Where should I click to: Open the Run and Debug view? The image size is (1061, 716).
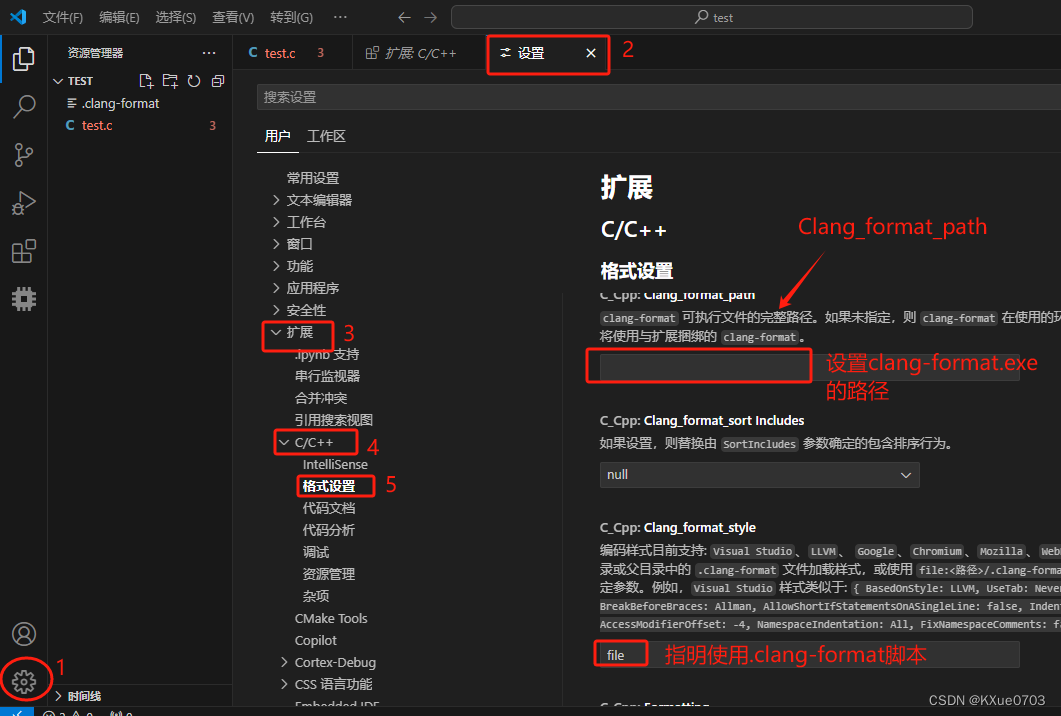point(24,203)
